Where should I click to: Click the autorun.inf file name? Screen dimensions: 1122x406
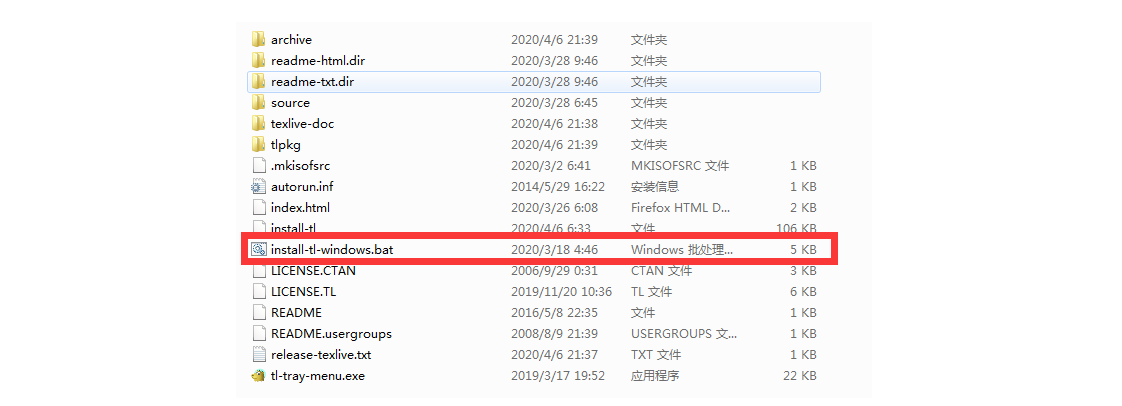point(302,187)
